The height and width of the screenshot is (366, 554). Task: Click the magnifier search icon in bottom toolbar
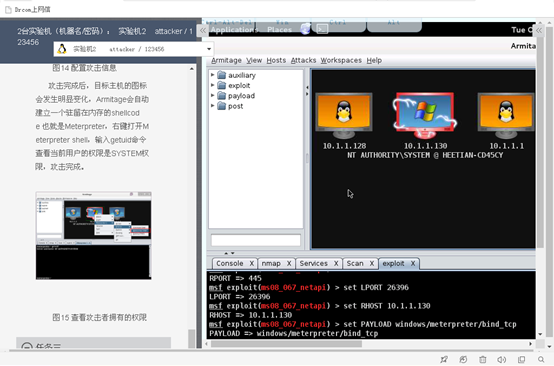pos(541,359)
